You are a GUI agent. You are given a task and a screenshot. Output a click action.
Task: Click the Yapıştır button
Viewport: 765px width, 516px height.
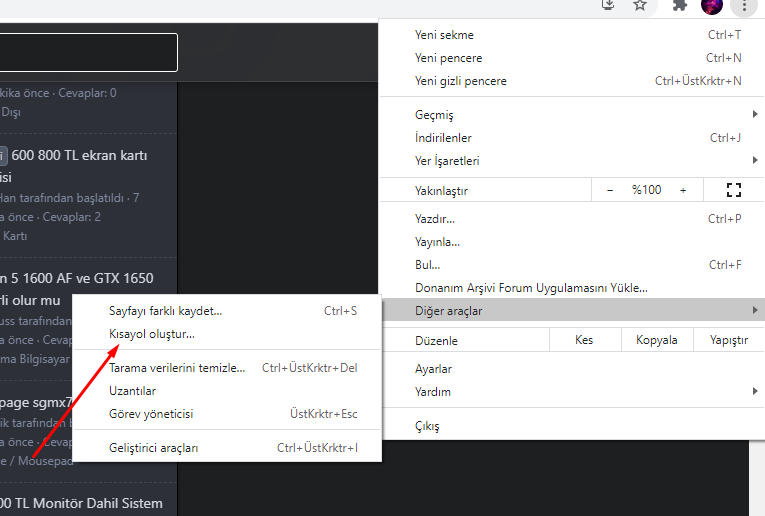(728, 340)
